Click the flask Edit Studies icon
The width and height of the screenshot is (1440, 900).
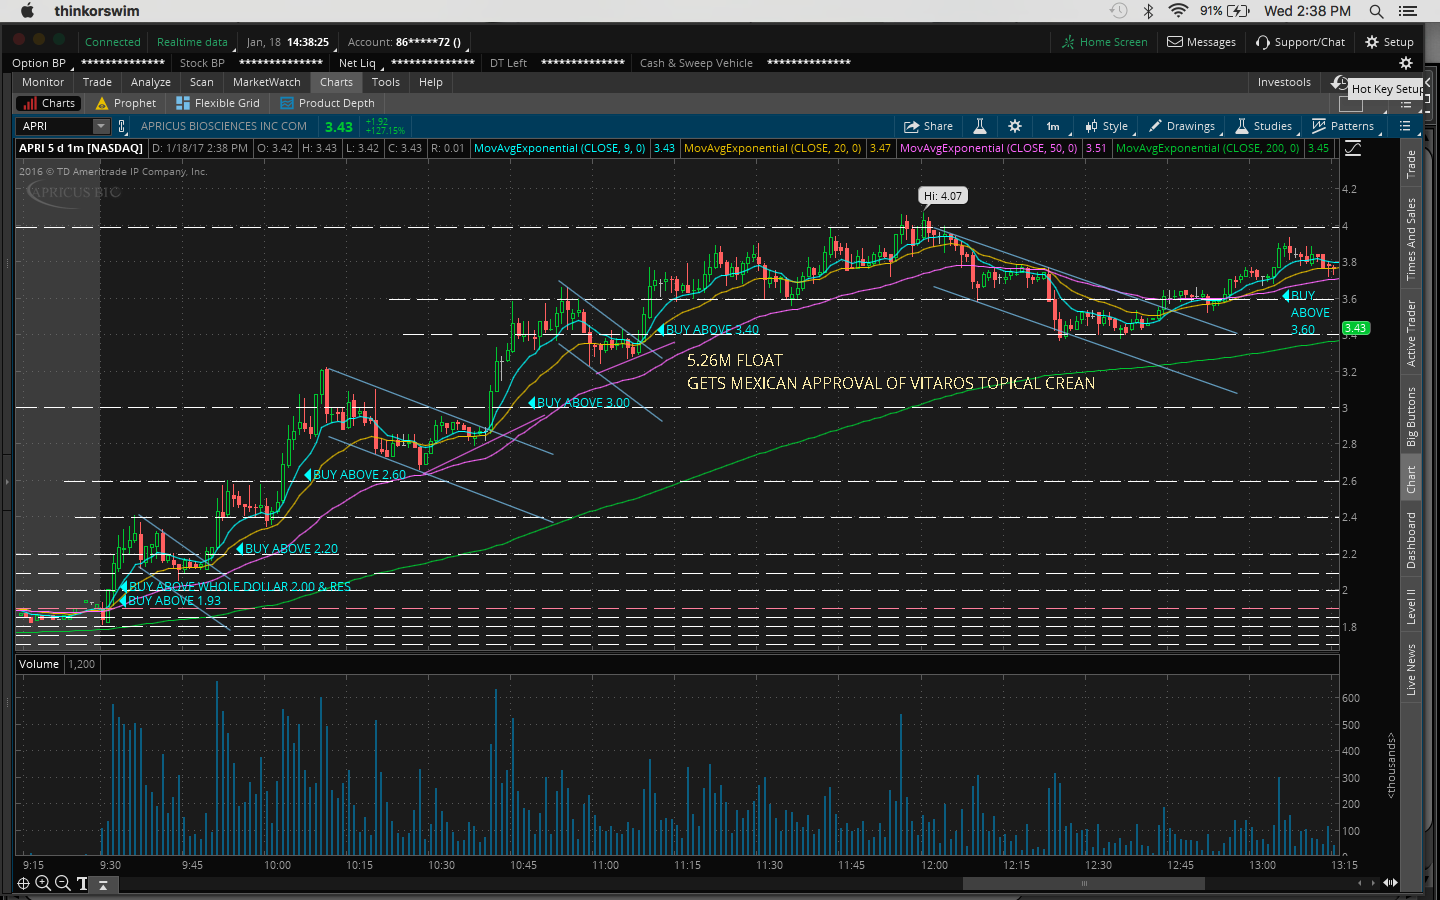click(980, 126)
